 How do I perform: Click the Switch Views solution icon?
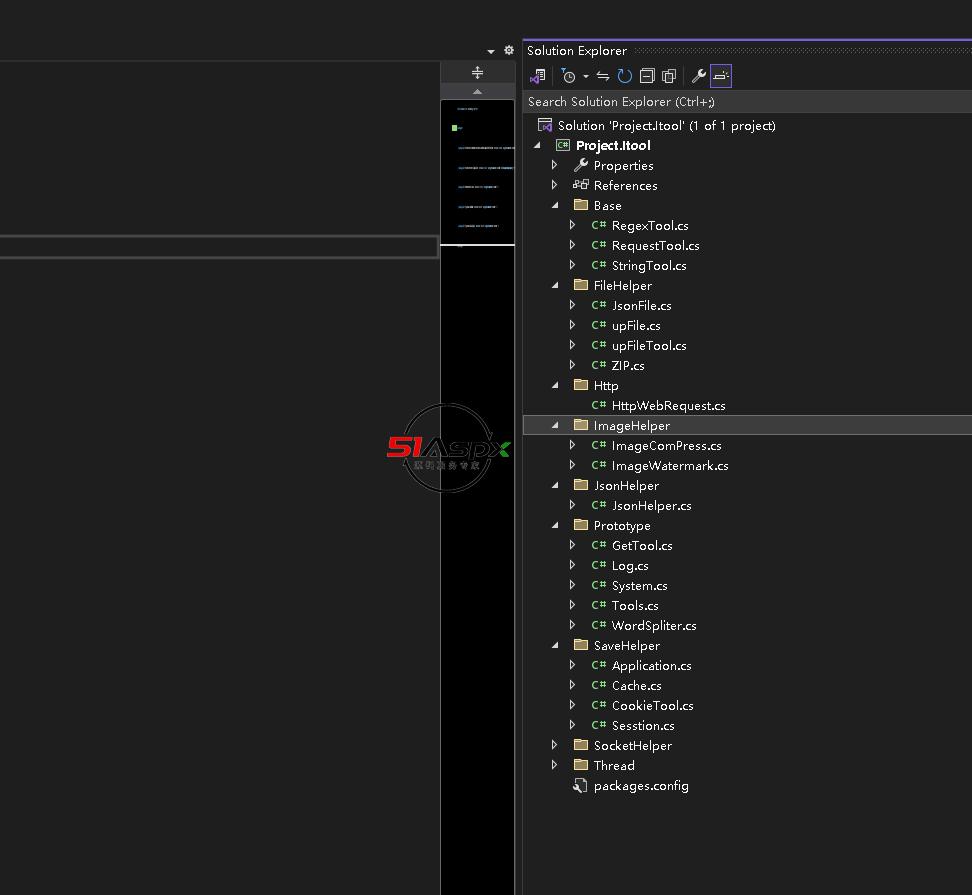tap(538, 76)
